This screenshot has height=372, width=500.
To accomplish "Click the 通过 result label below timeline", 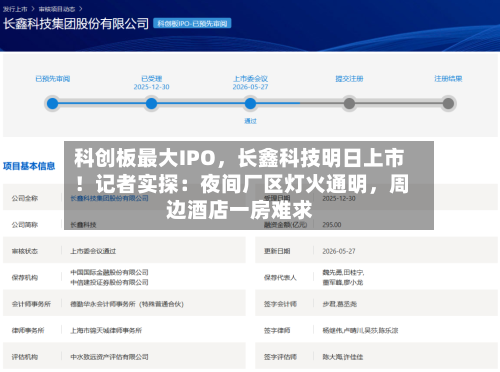I will click(x=250, y=121).
